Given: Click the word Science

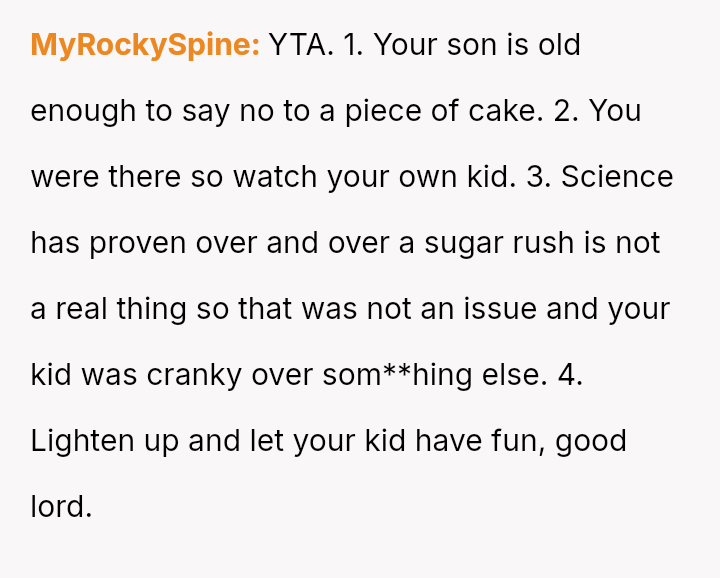Looking at the screenshot, I should [617, 177].
